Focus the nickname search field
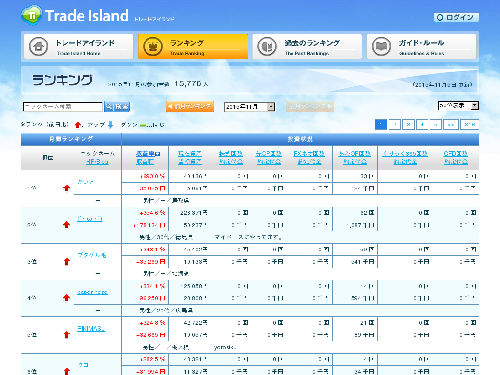This screenshot has width=500, height=375. point(63,107)
